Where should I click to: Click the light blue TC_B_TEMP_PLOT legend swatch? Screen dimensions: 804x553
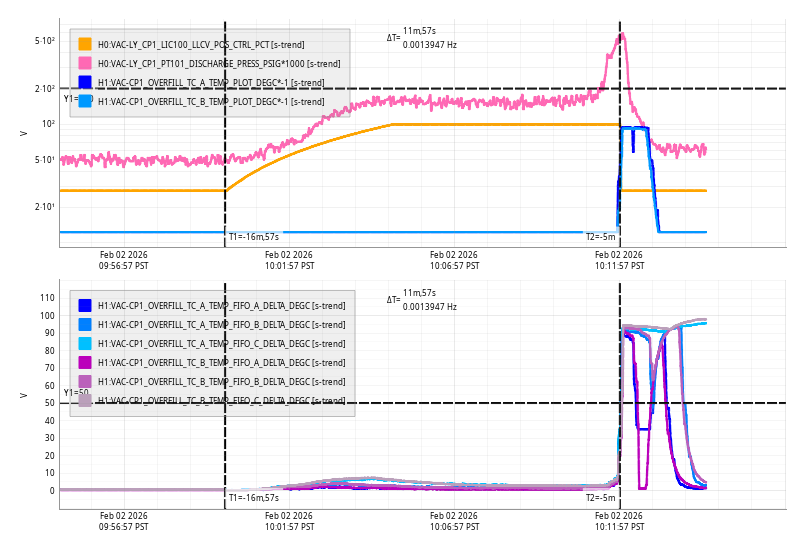point(85,101)
